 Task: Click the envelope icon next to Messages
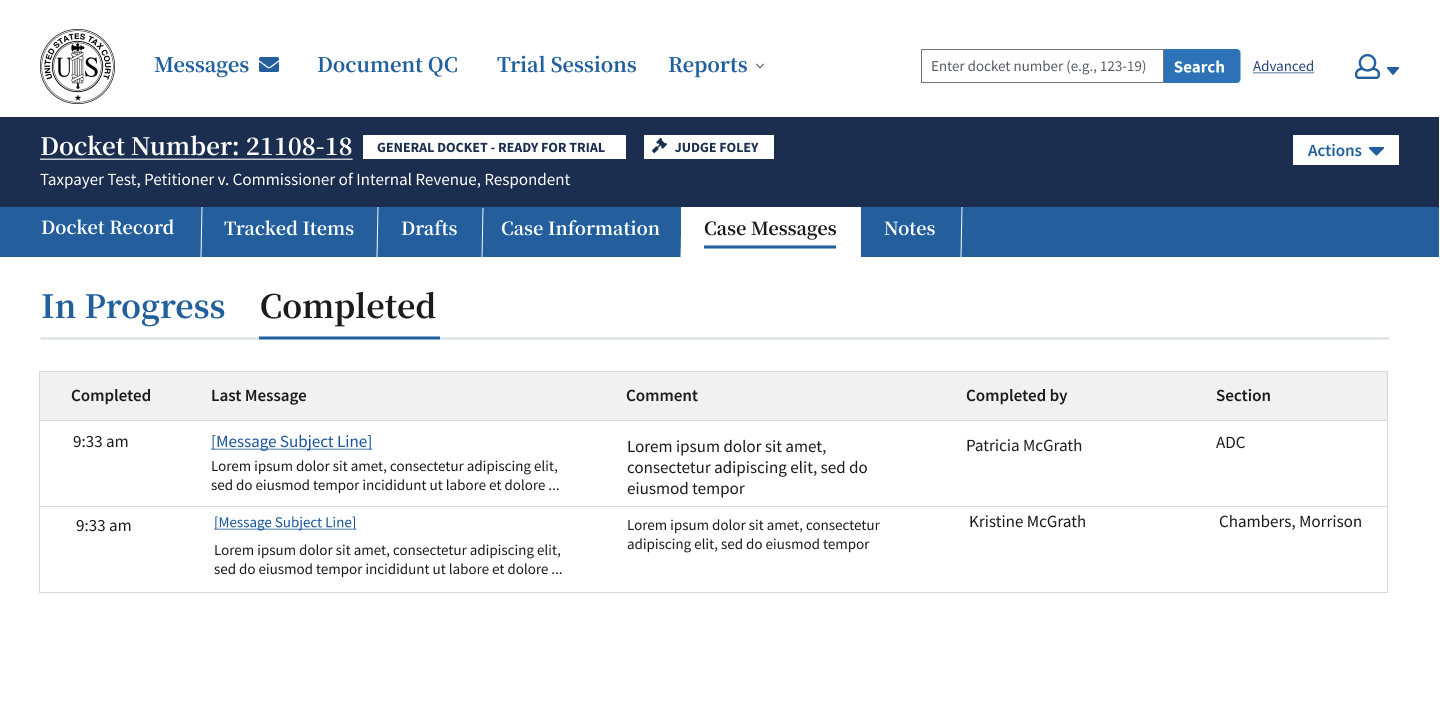(x=269, y=65)
